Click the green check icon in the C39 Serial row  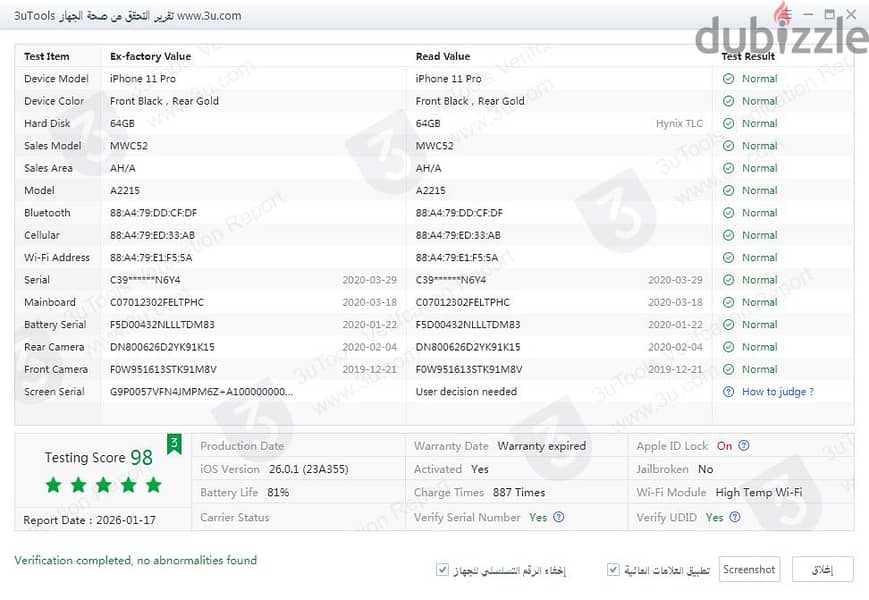point(728,280)
